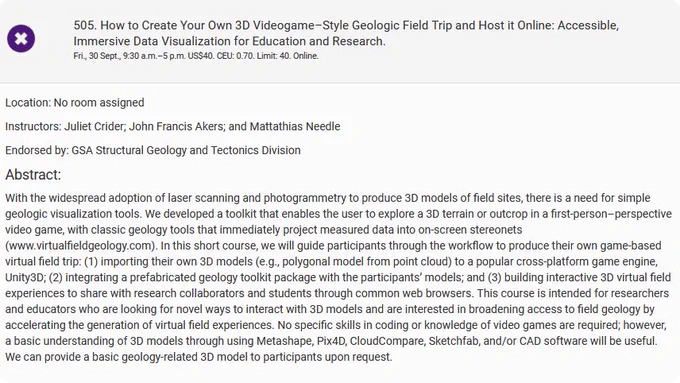Click the word Metashape in abstract
Screen dimensions: 680x383
(284, 341)
